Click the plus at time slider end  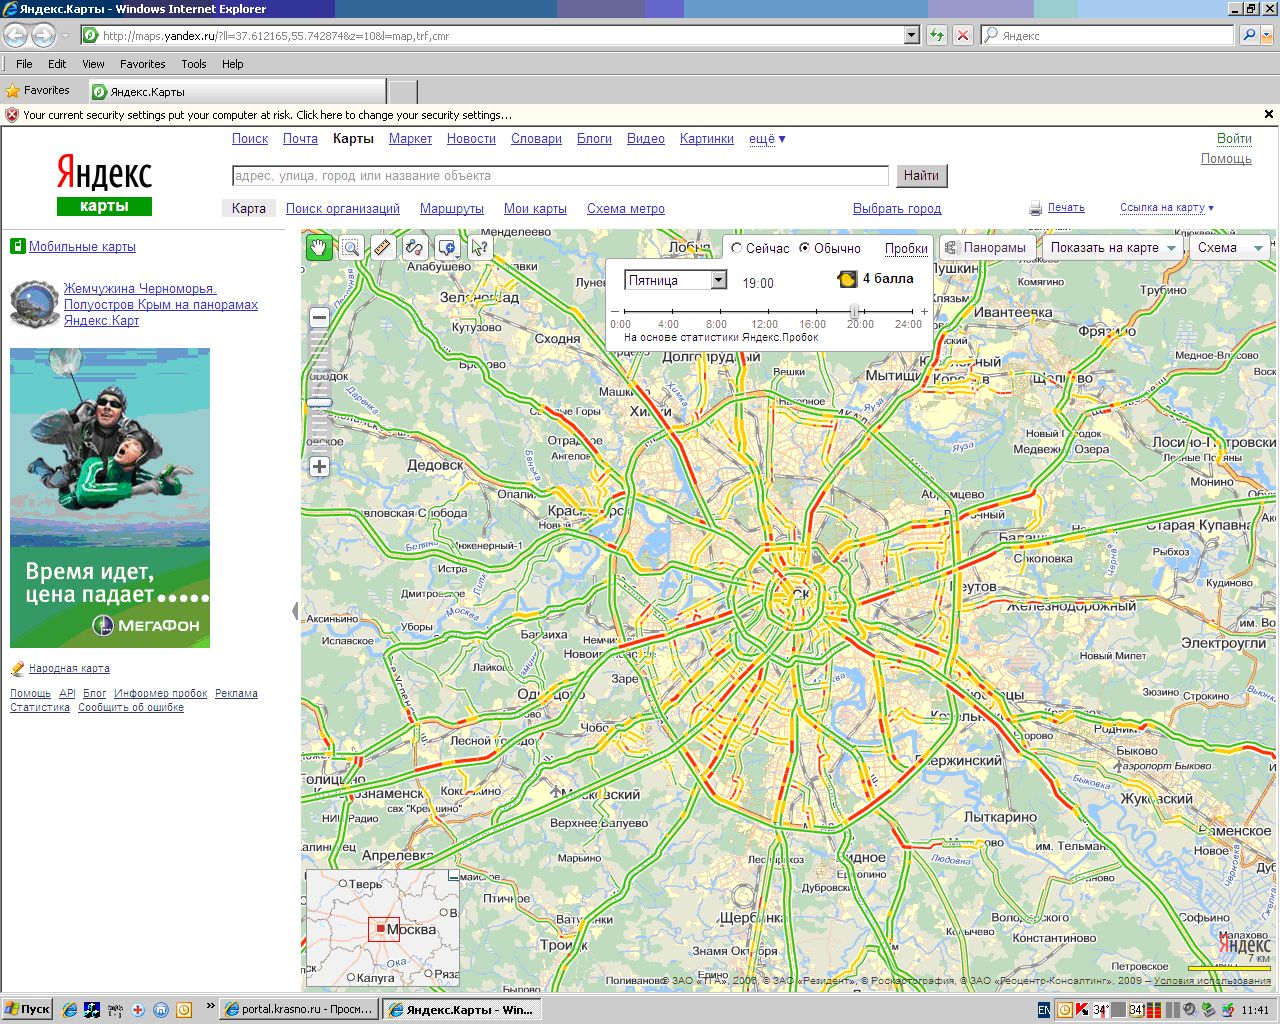click(924, 312)
